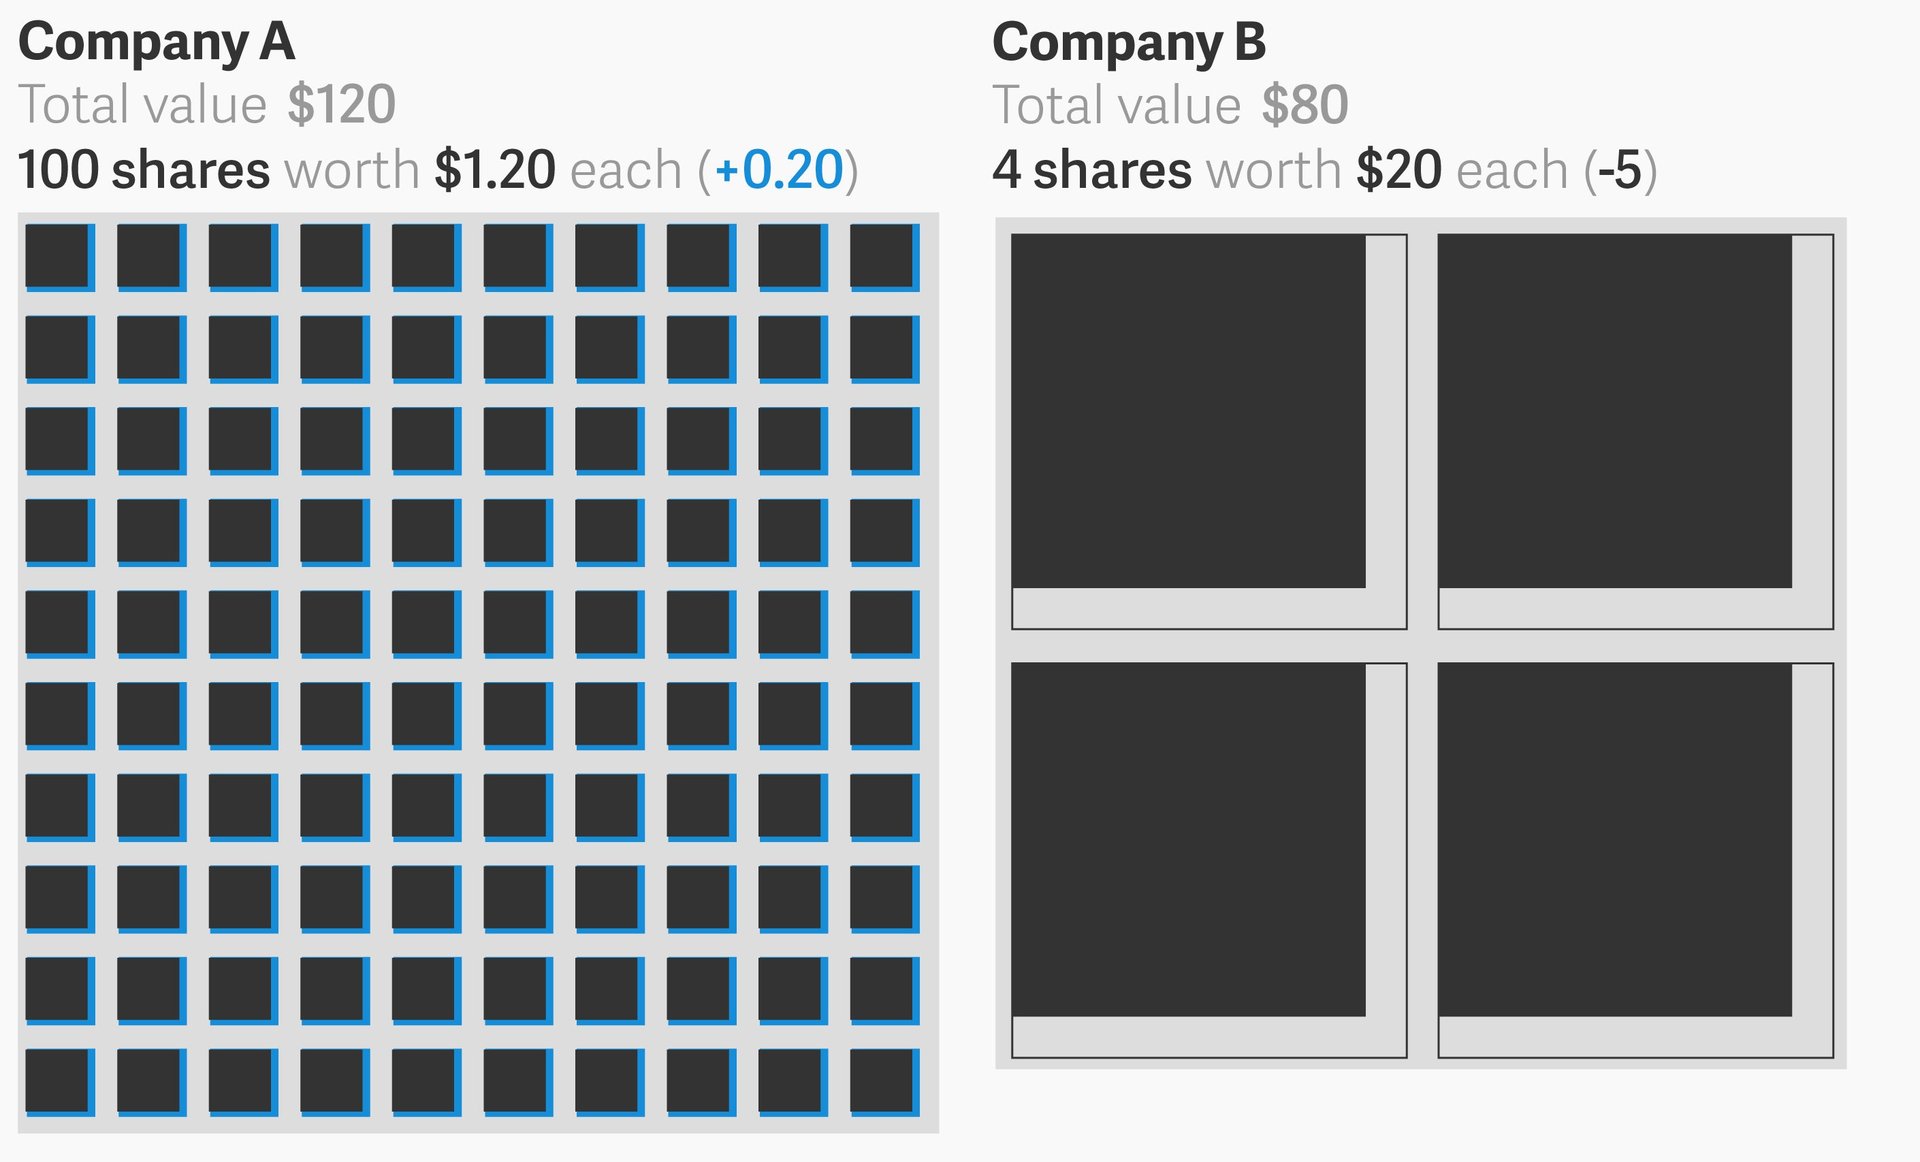The image size is (1920, 1162).
Task: Click the '100 shares' text
Action: coord(144,169)
